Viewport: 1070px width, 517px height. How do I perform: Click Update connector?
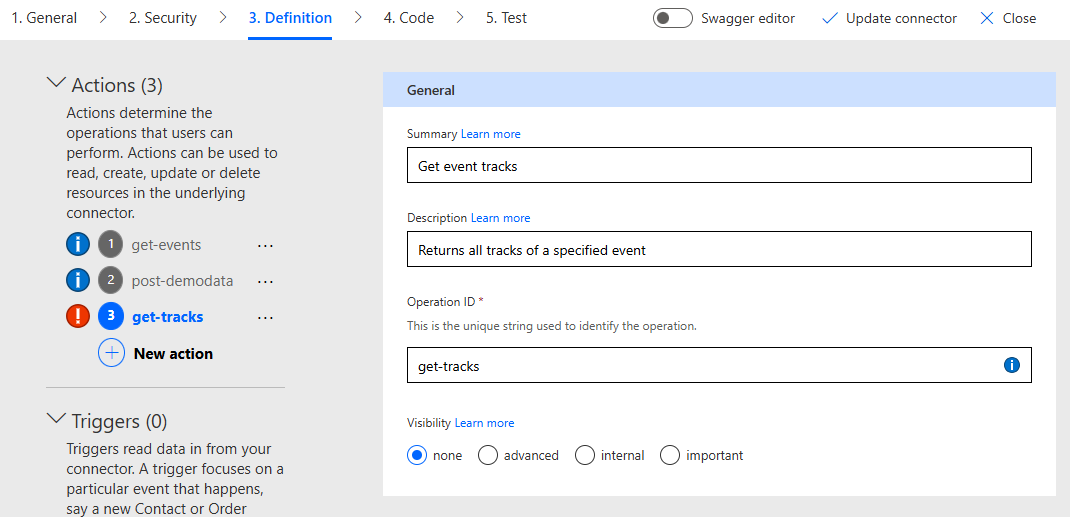click(889, 18)
